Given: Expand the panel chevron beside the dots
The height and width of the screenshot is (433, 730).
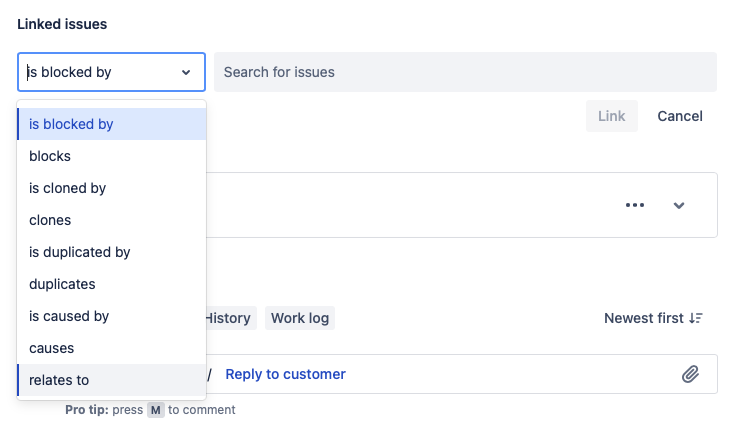Looking at the screenshot, I should 679,205.
